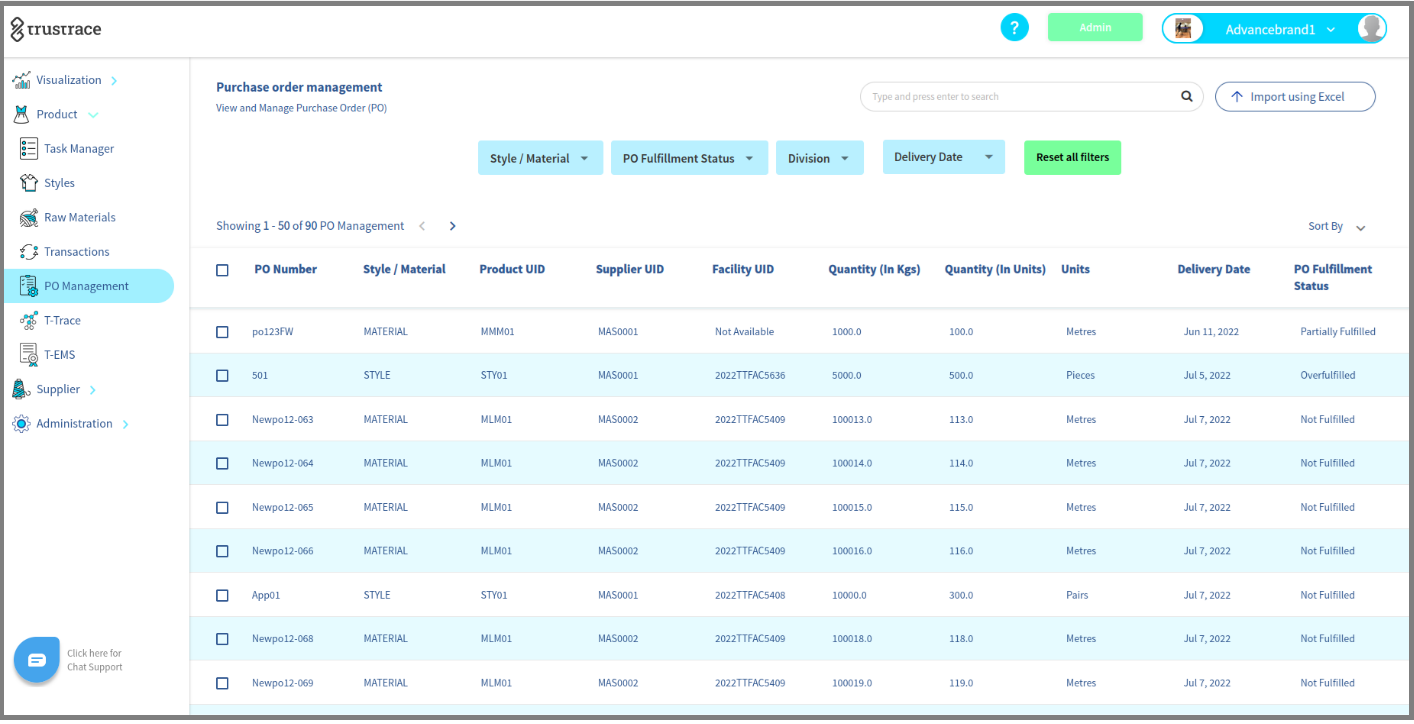Viewport: 1414px width, 724px height.
Task: Click the T-Trace network icon
Action: point(29,320)
